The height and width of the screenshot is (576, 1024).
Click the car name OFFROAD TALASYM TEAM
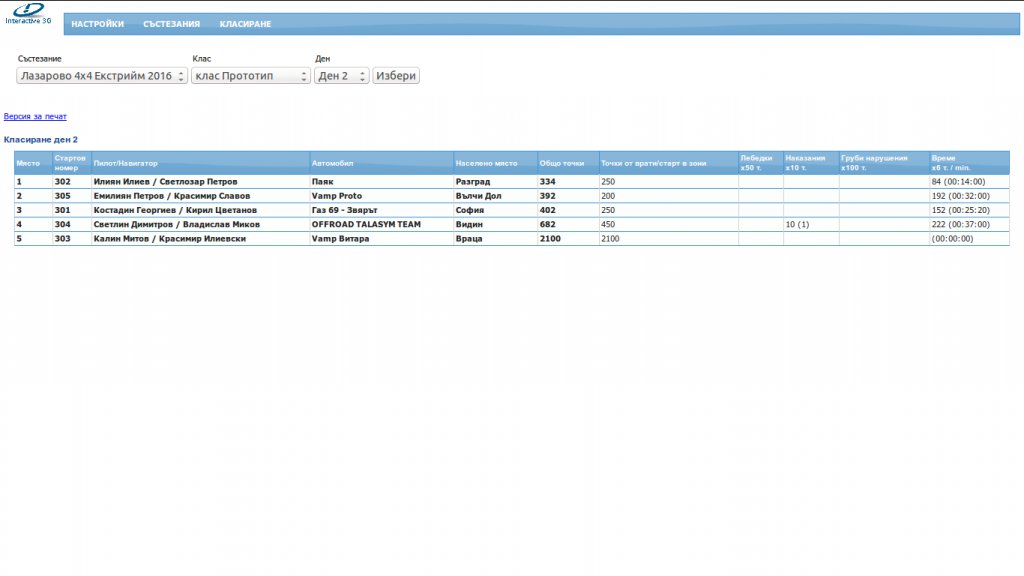(x=366, y=225)
